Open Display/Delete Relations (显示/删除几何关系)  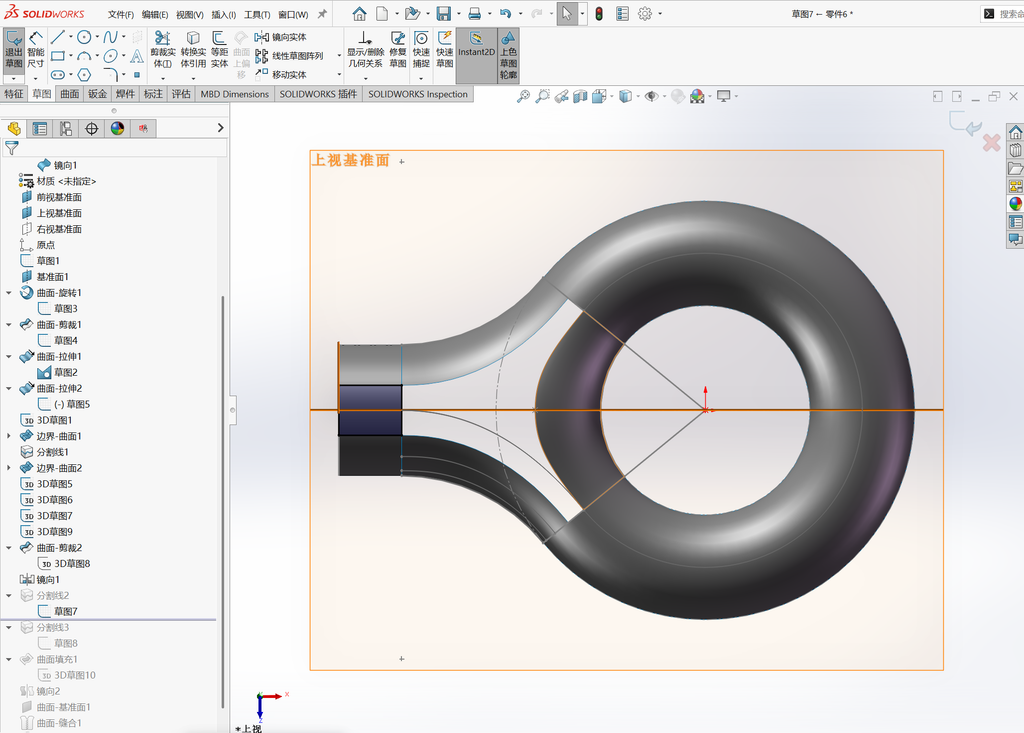365,50
